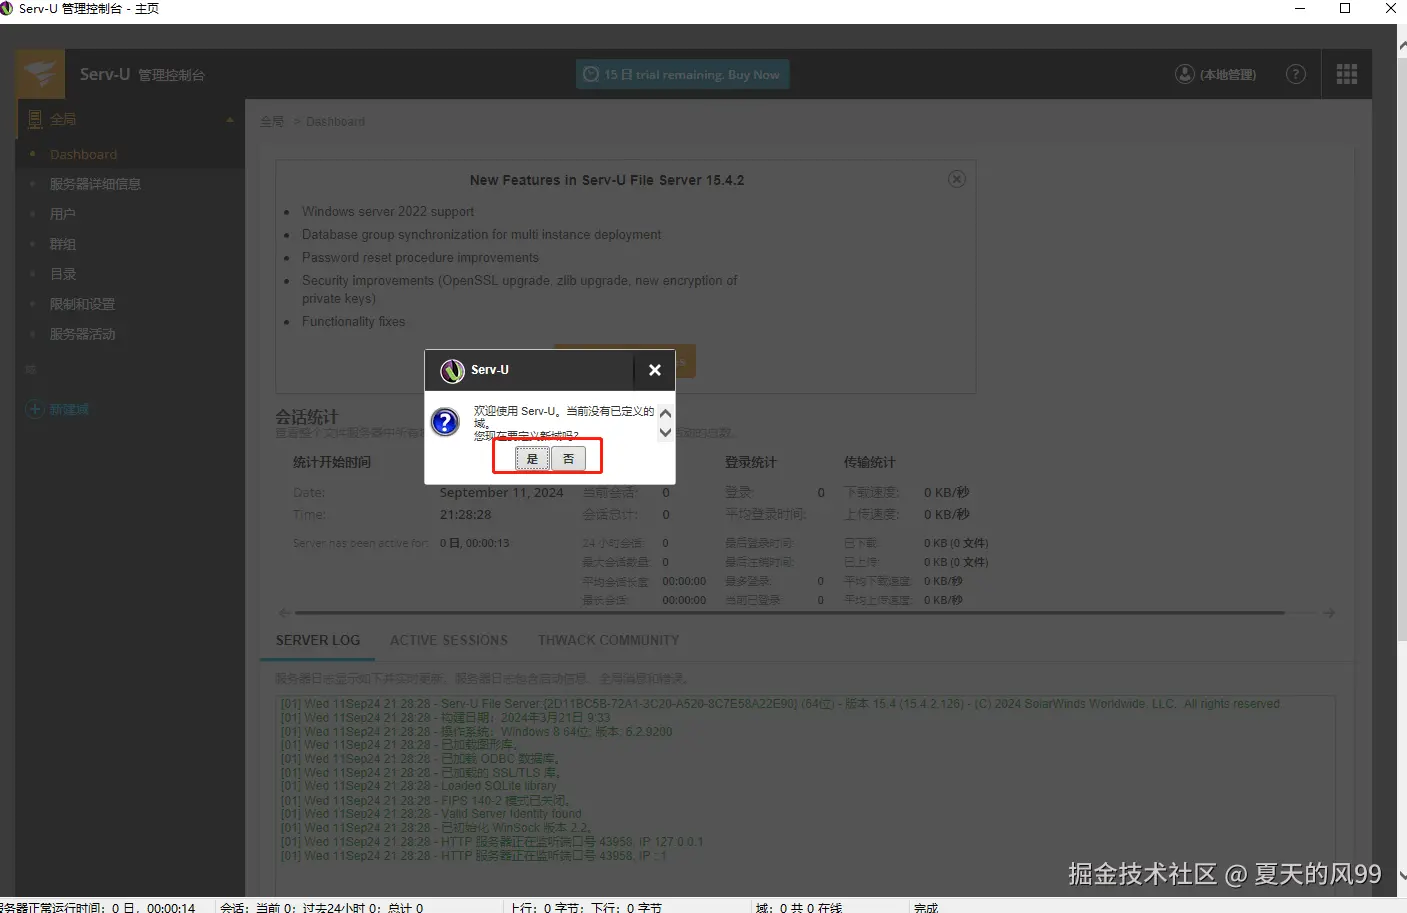Click the 统计开始时间 heading
The width and height of the screenshot is (1407, 913).
(x=331, y=462)
